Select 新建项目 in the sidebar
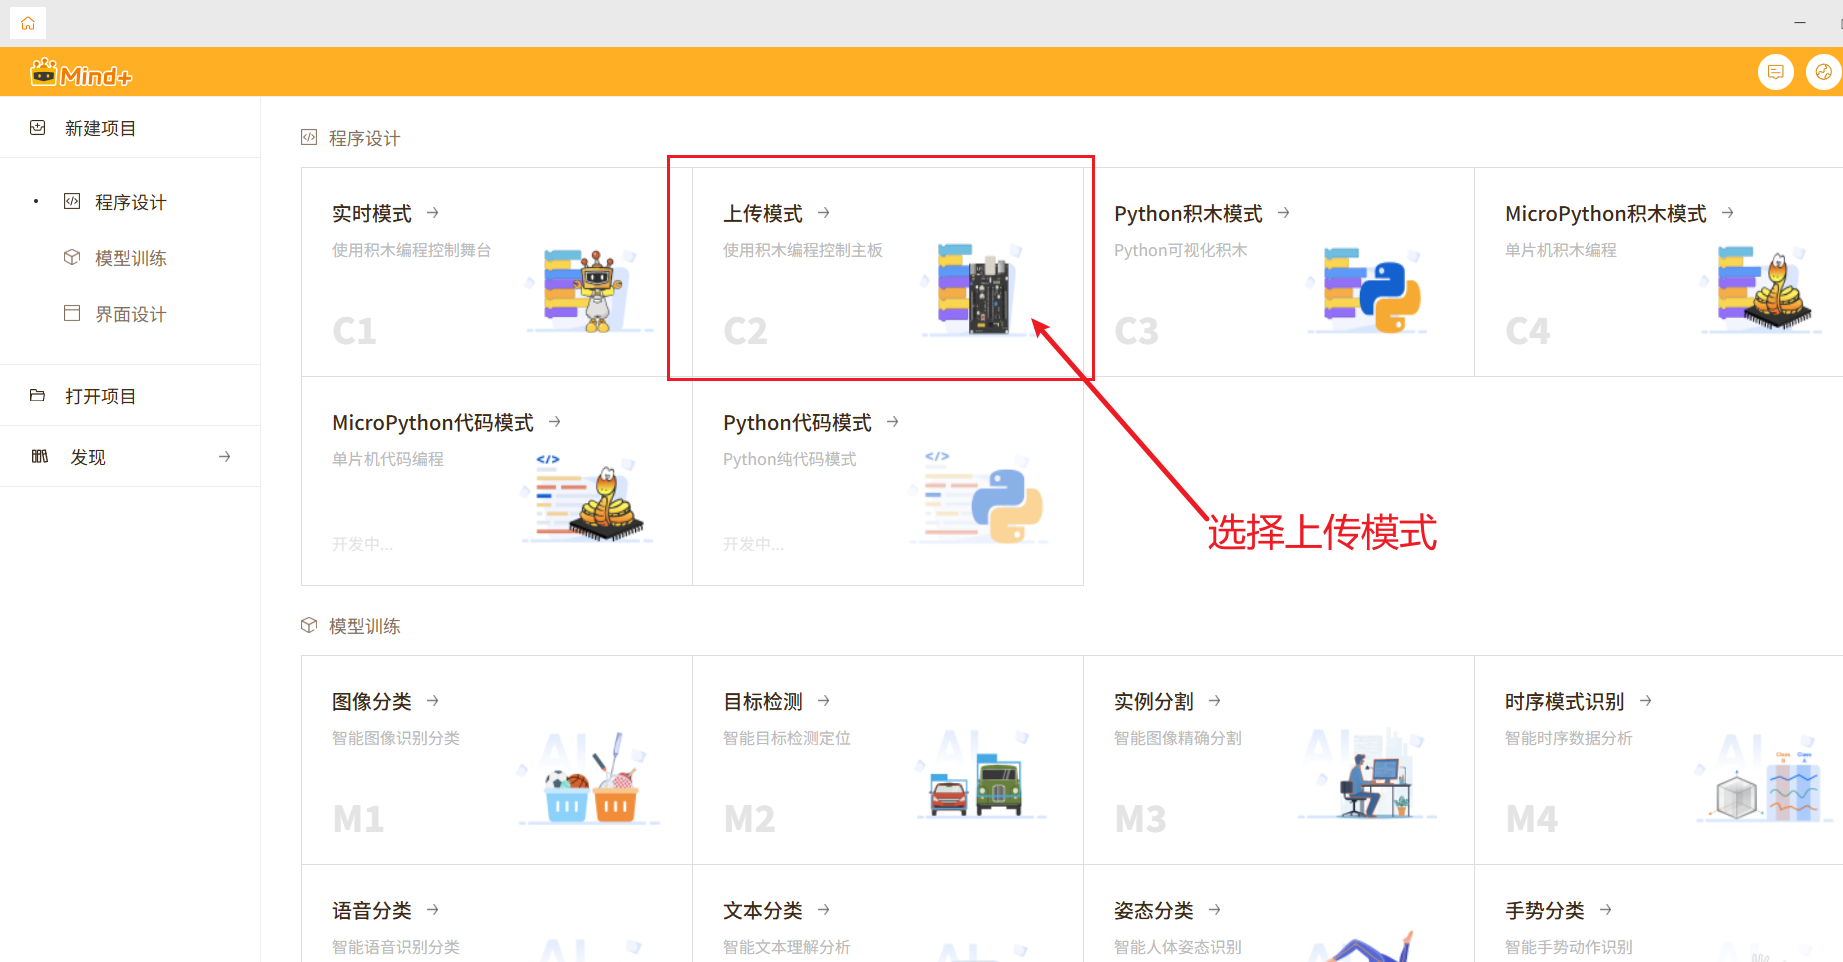The width and height of the screenshot is (1843, 962). tap(100, 128)
